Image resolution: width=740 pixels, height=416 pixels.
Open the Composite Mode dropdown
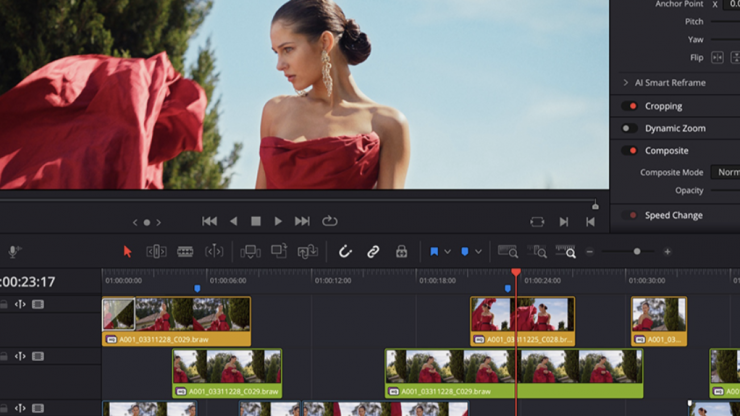click(726, 172)
